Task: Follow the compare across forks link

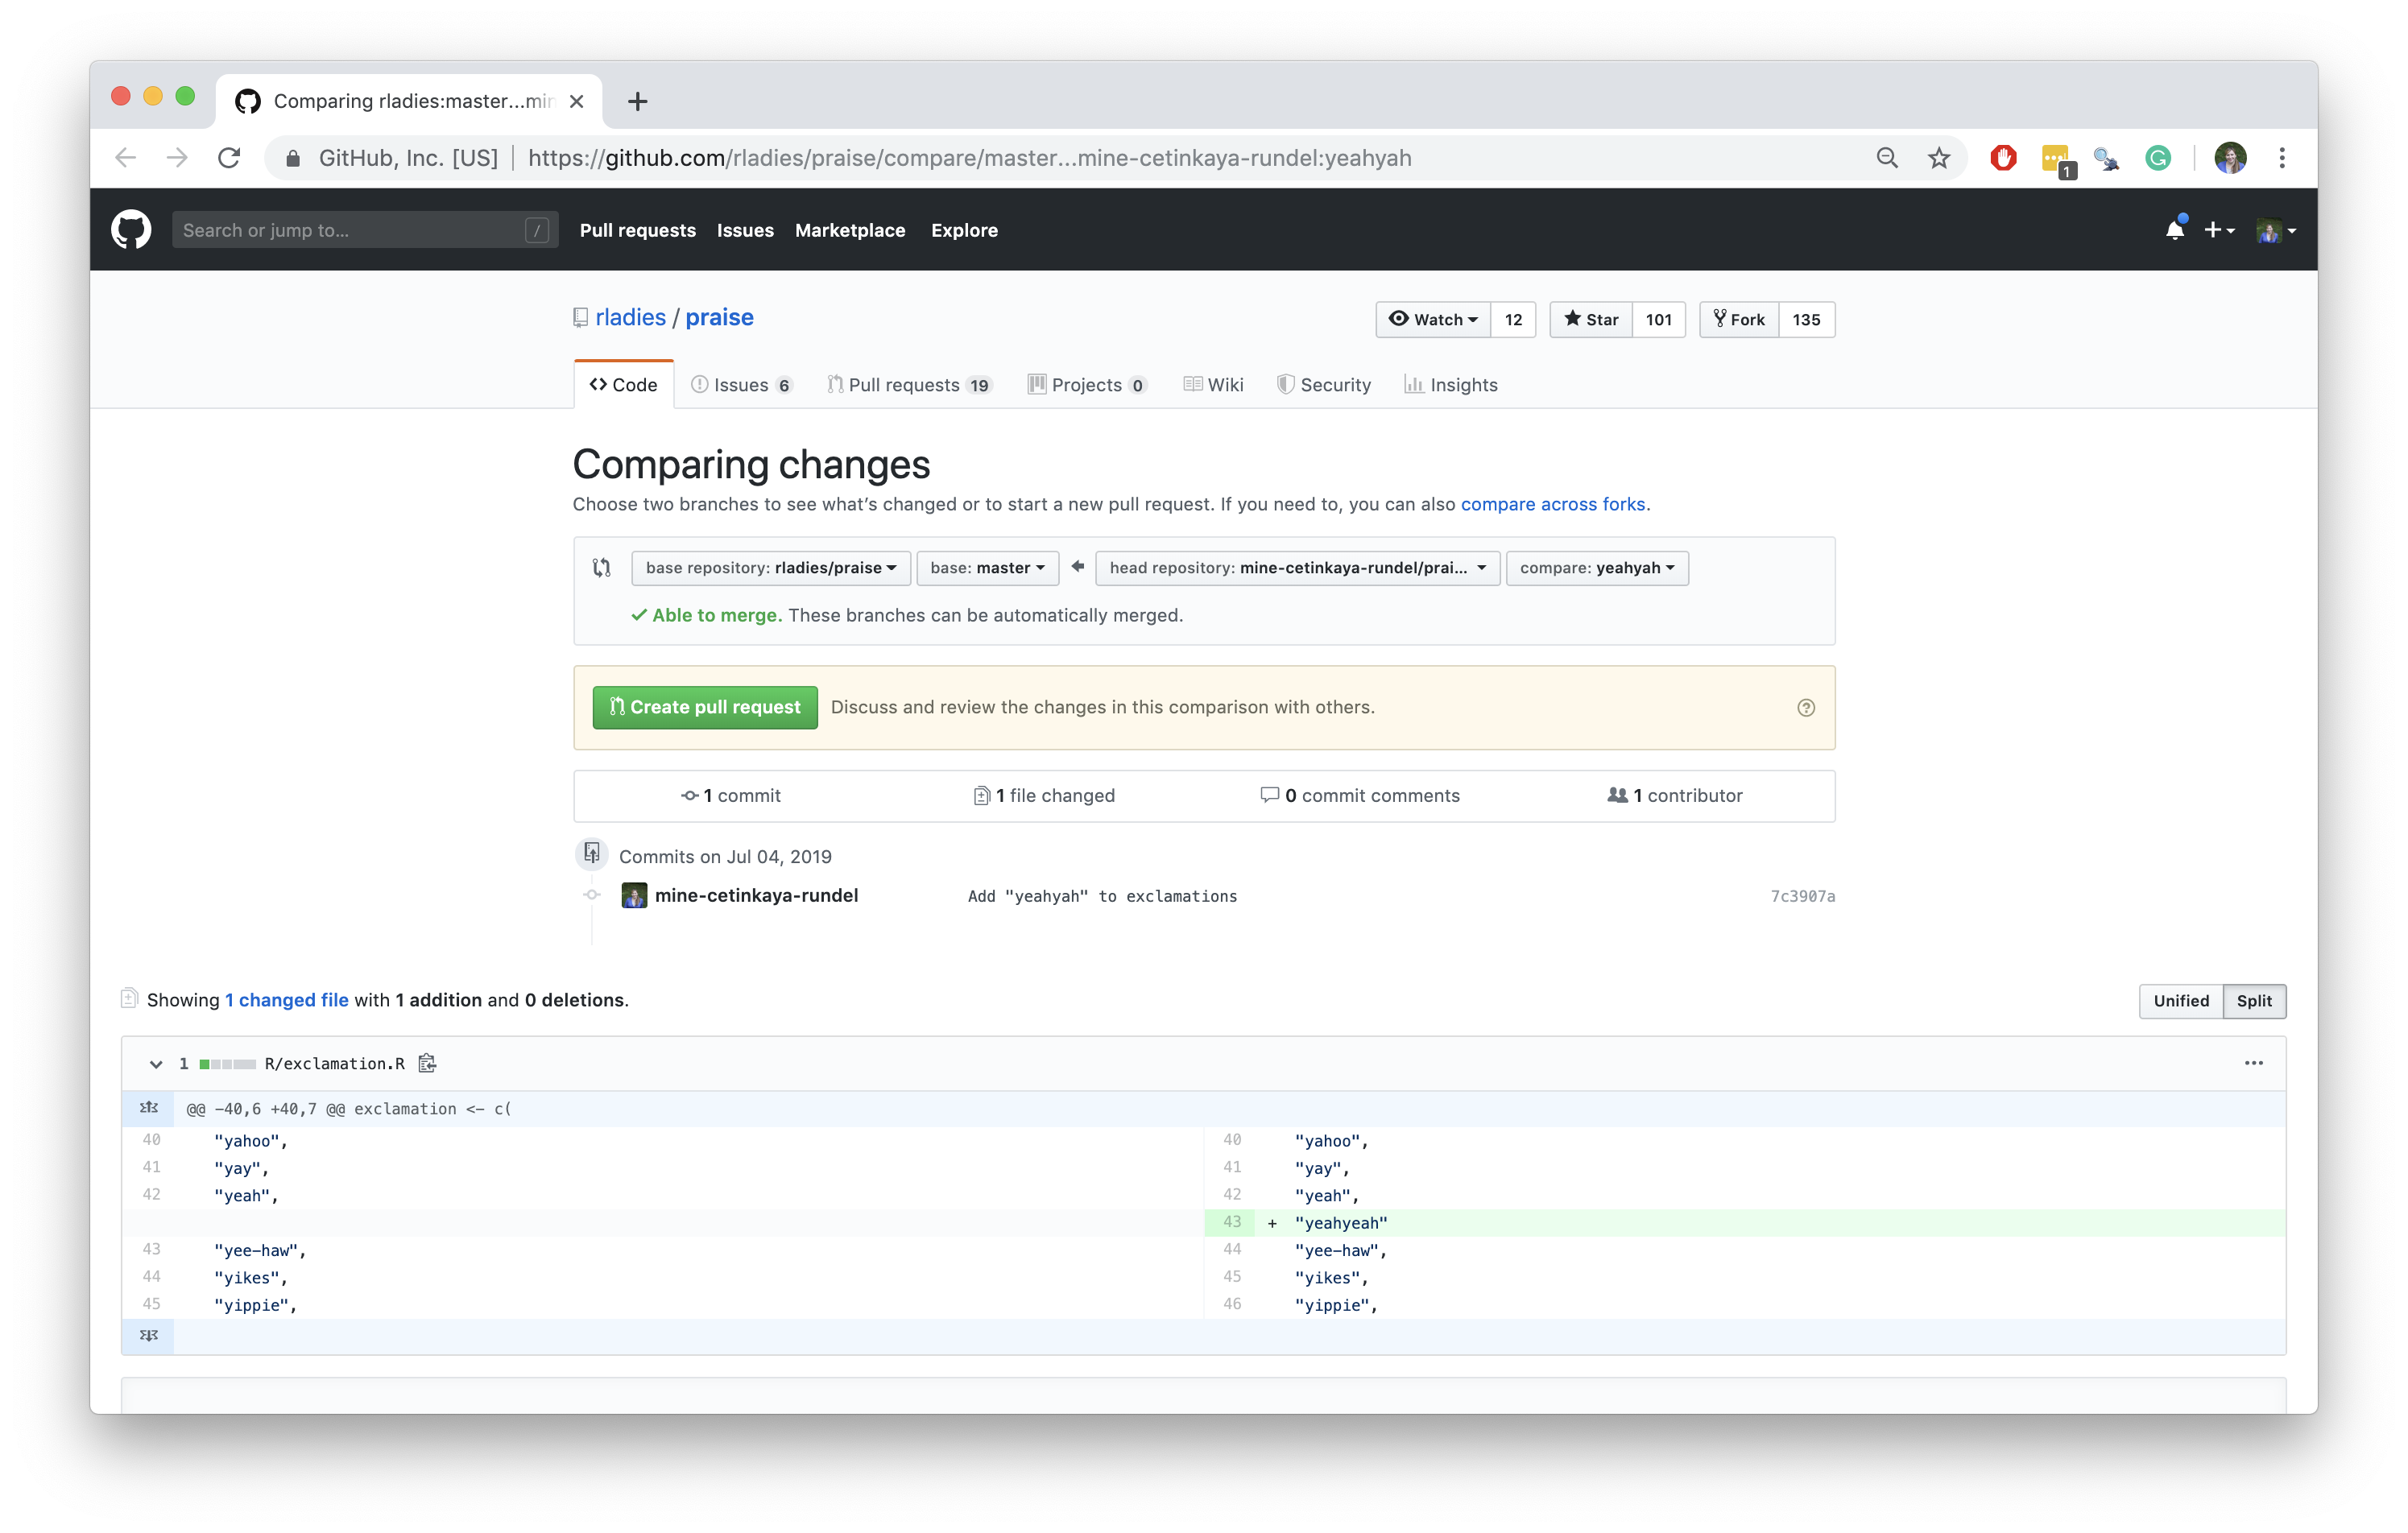Action: [x=1552, y=504]
